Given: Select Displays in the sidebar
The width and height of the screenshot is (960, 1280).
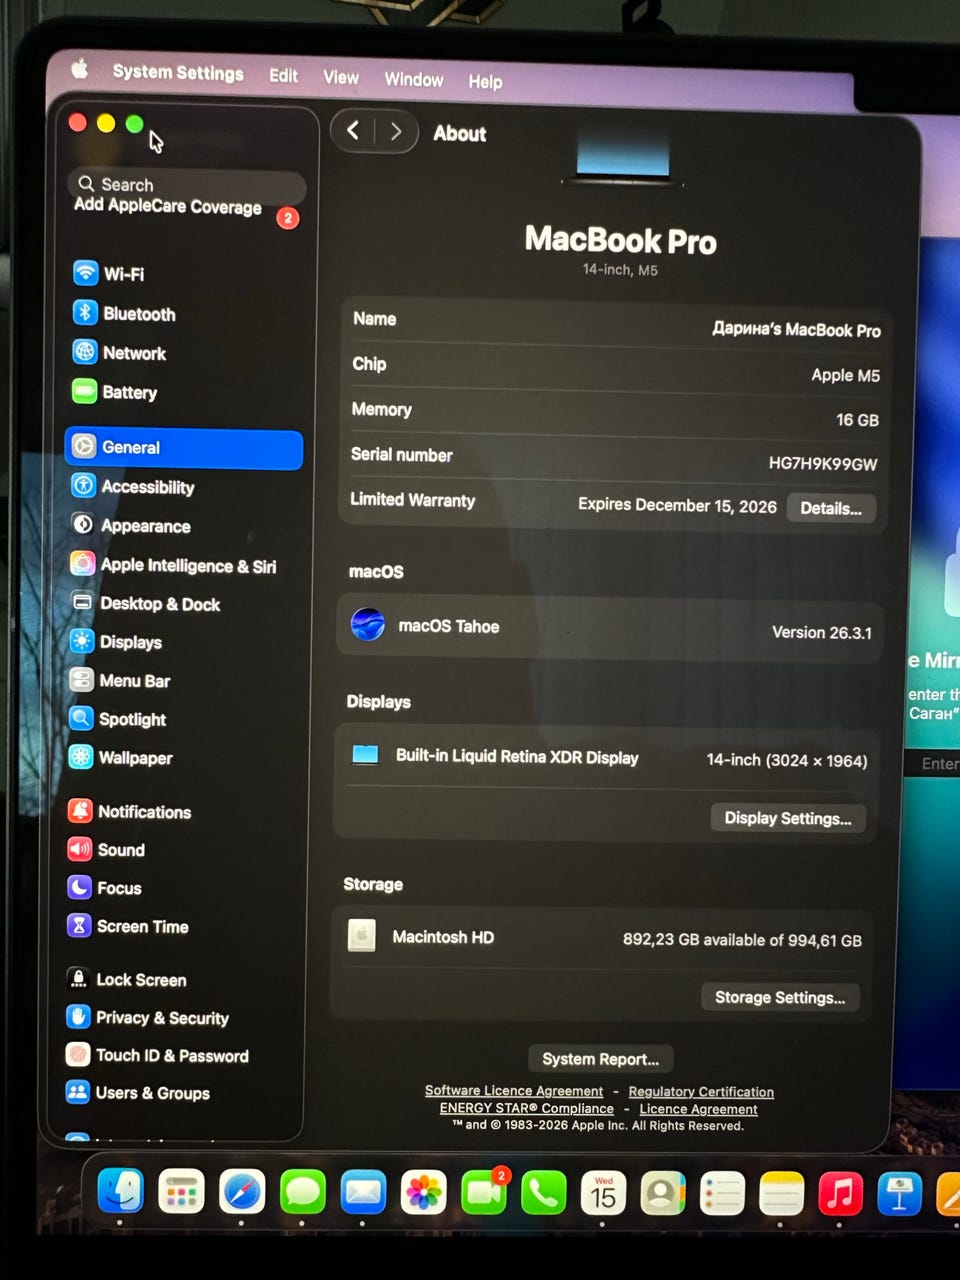Looking at the screenshot, I should [x=116, y=642].
